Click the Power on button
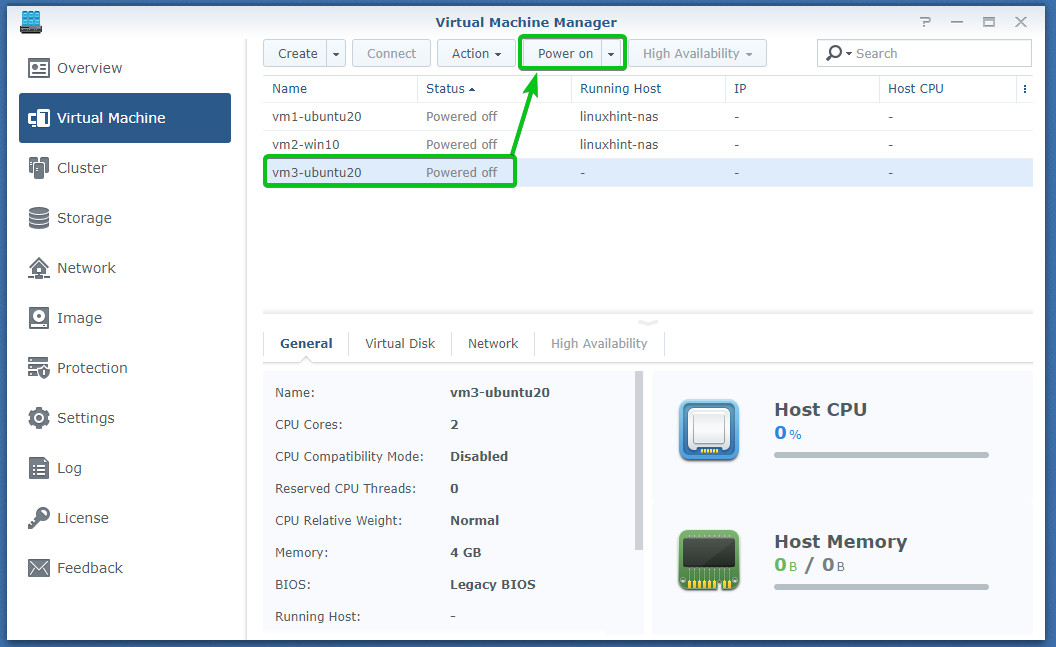Screen dimensions: 1056x647 564,54
